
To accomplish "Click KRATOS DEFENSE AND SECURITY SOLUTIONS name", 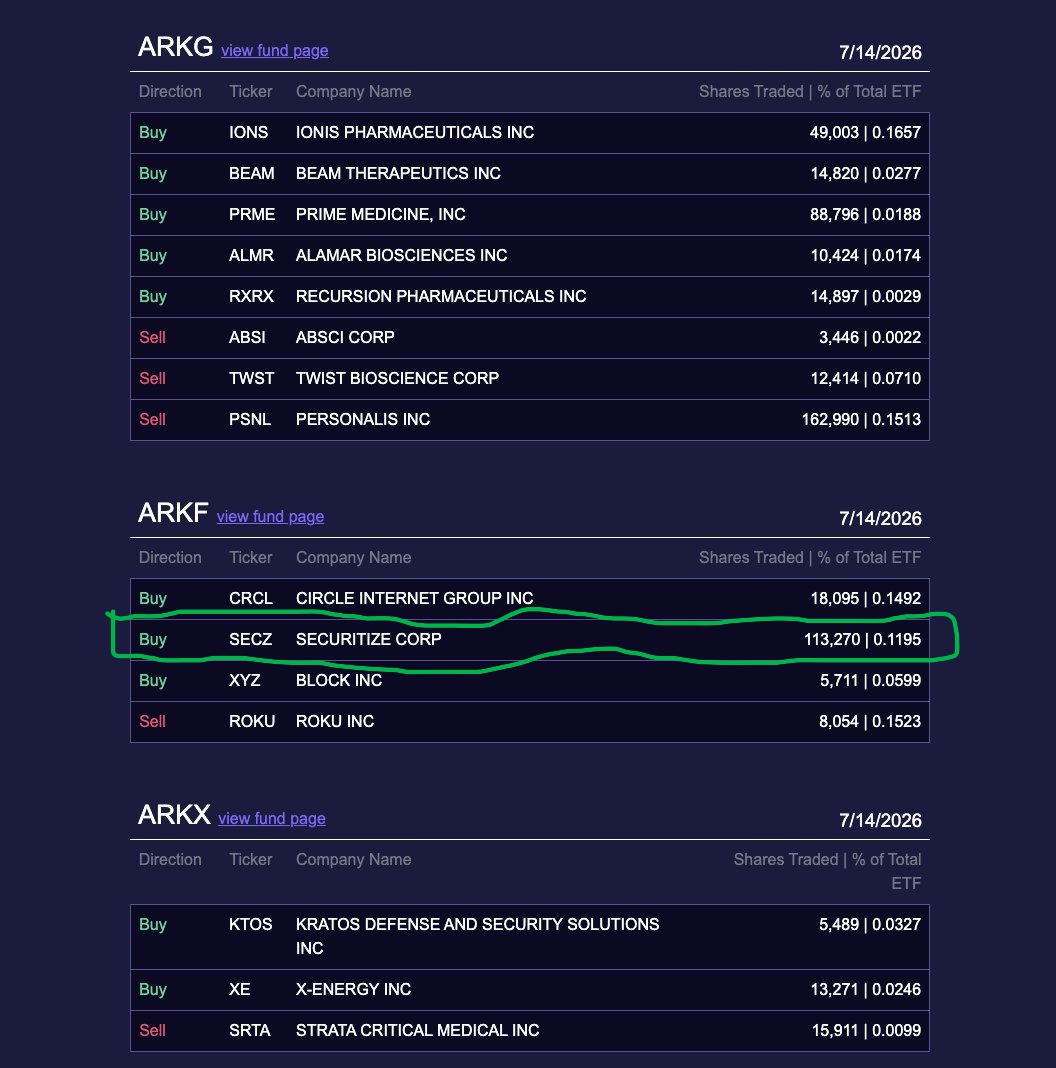I will (x=478, y=936).
